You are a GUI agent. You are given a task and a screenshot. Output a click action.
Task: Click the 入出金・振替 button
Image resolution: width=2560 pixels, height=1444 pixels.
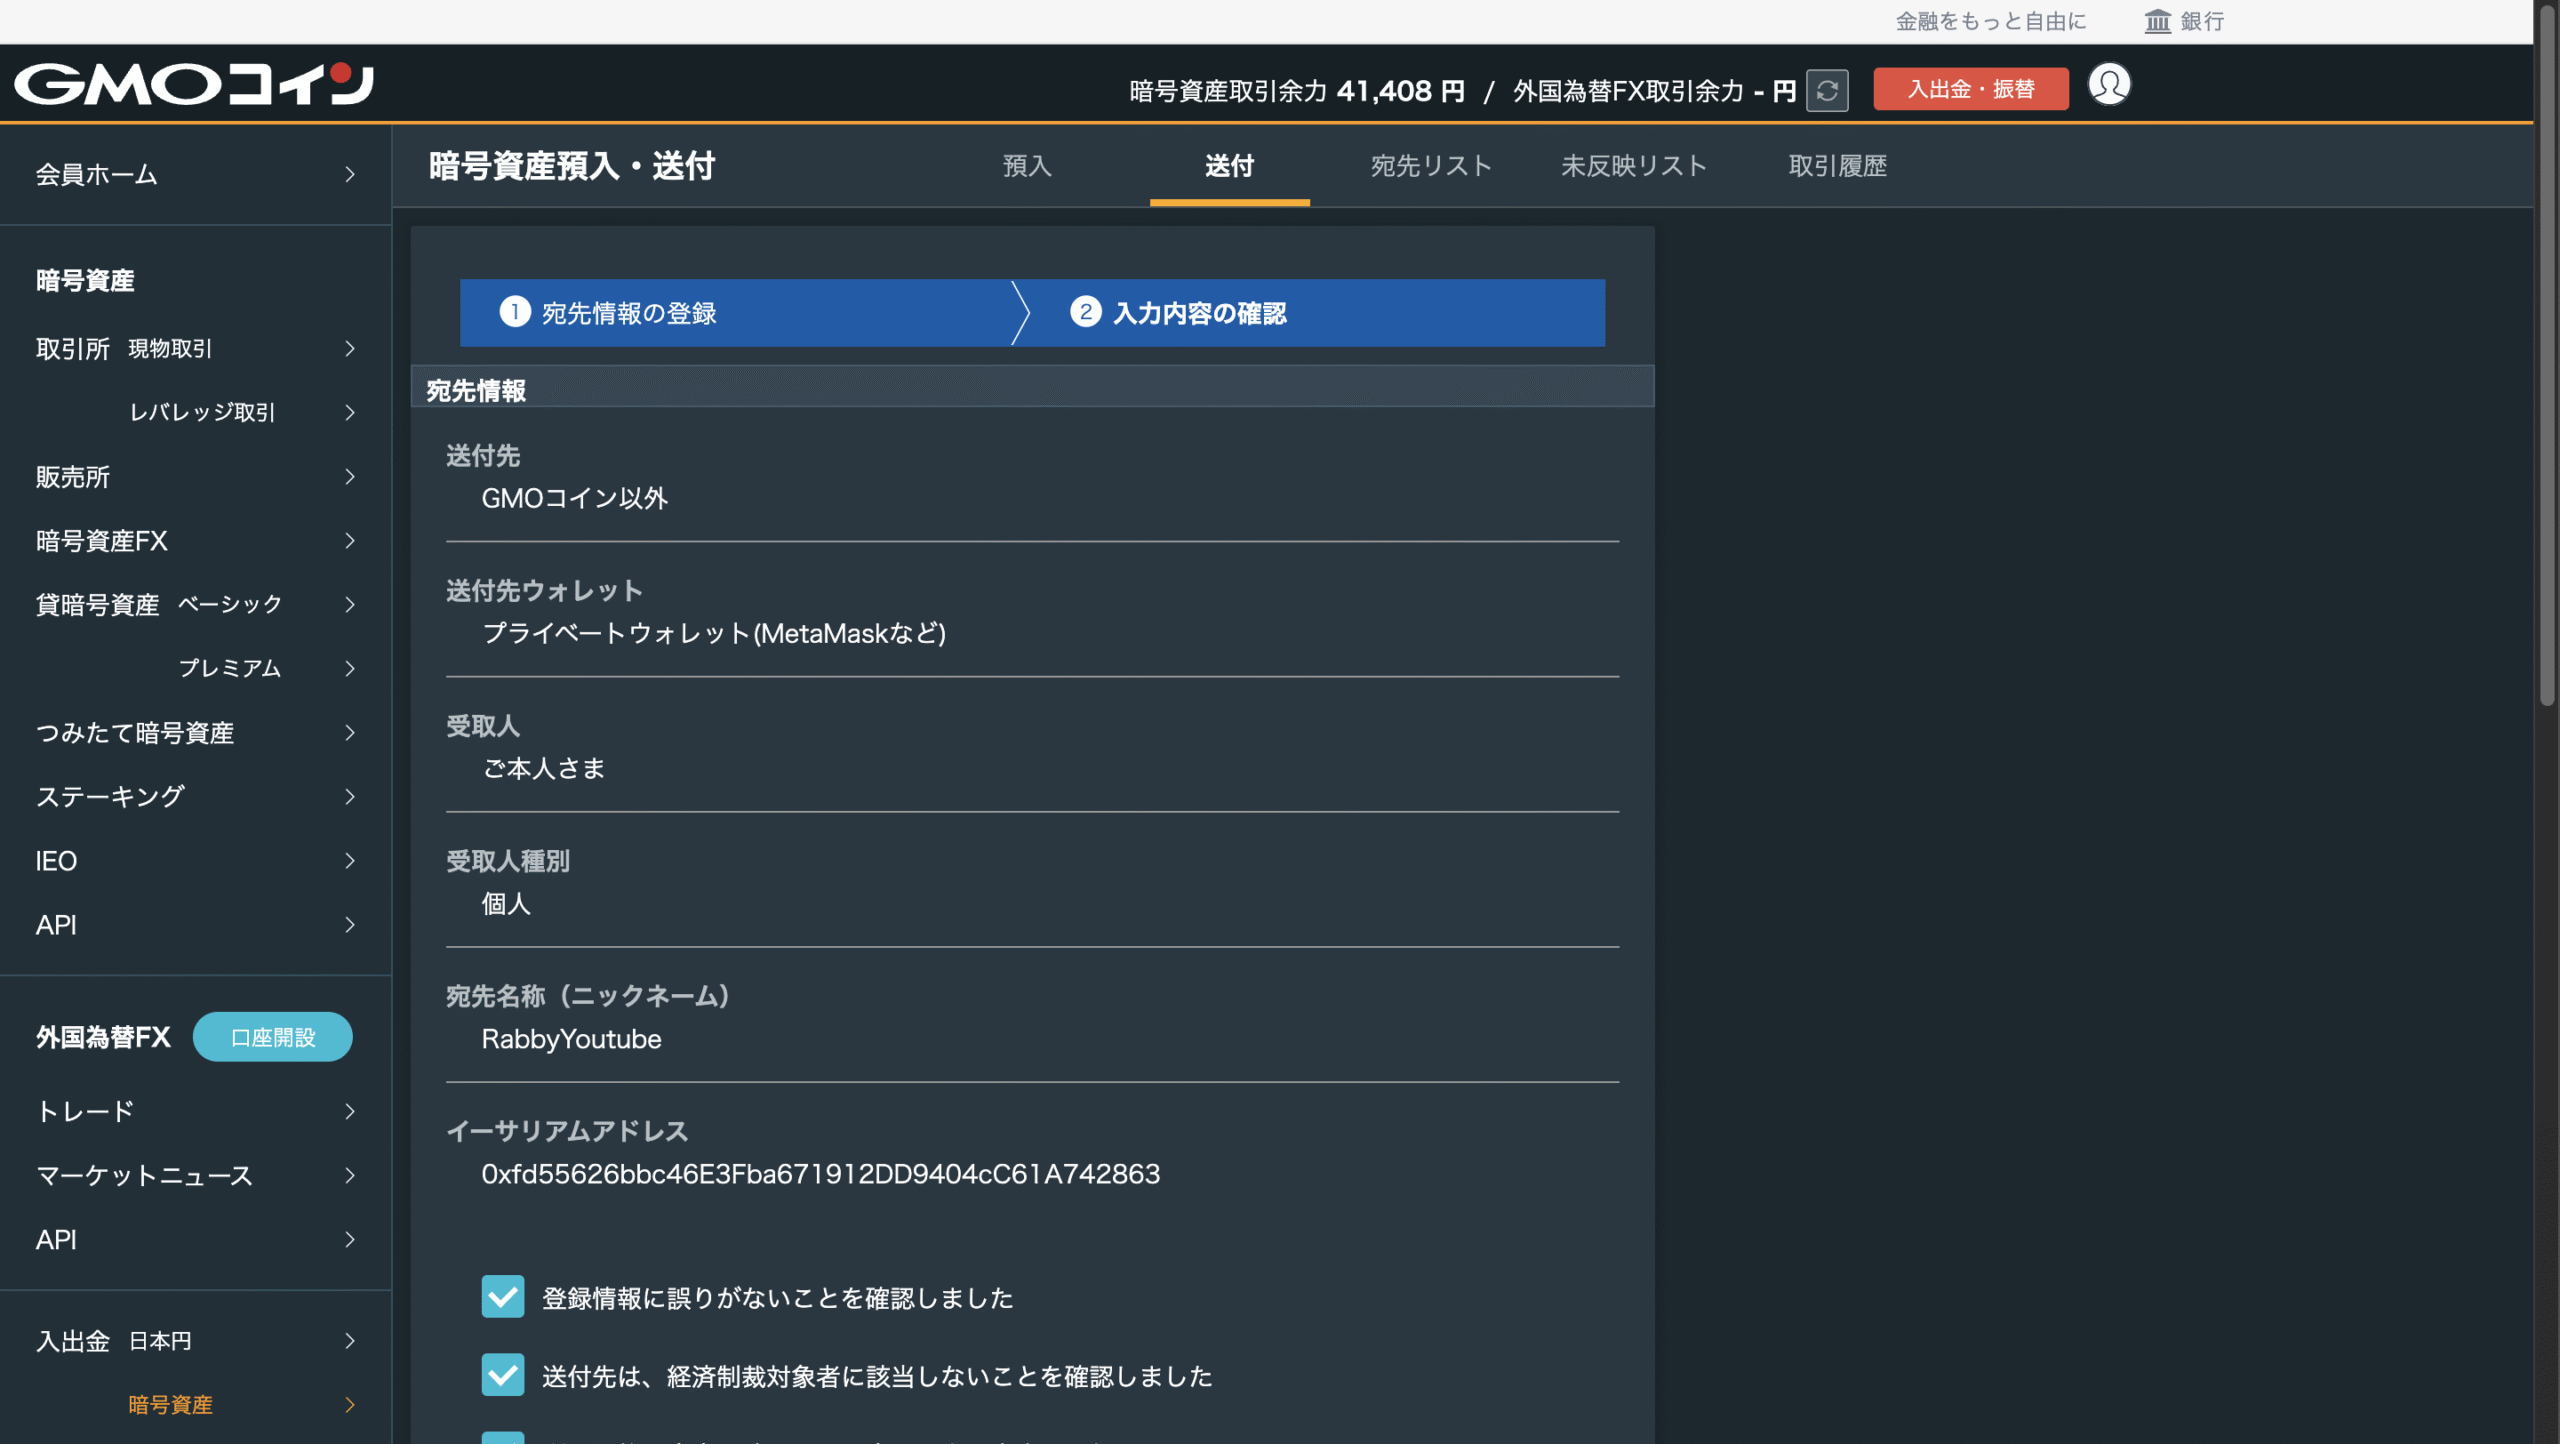tap(1969, 88)
